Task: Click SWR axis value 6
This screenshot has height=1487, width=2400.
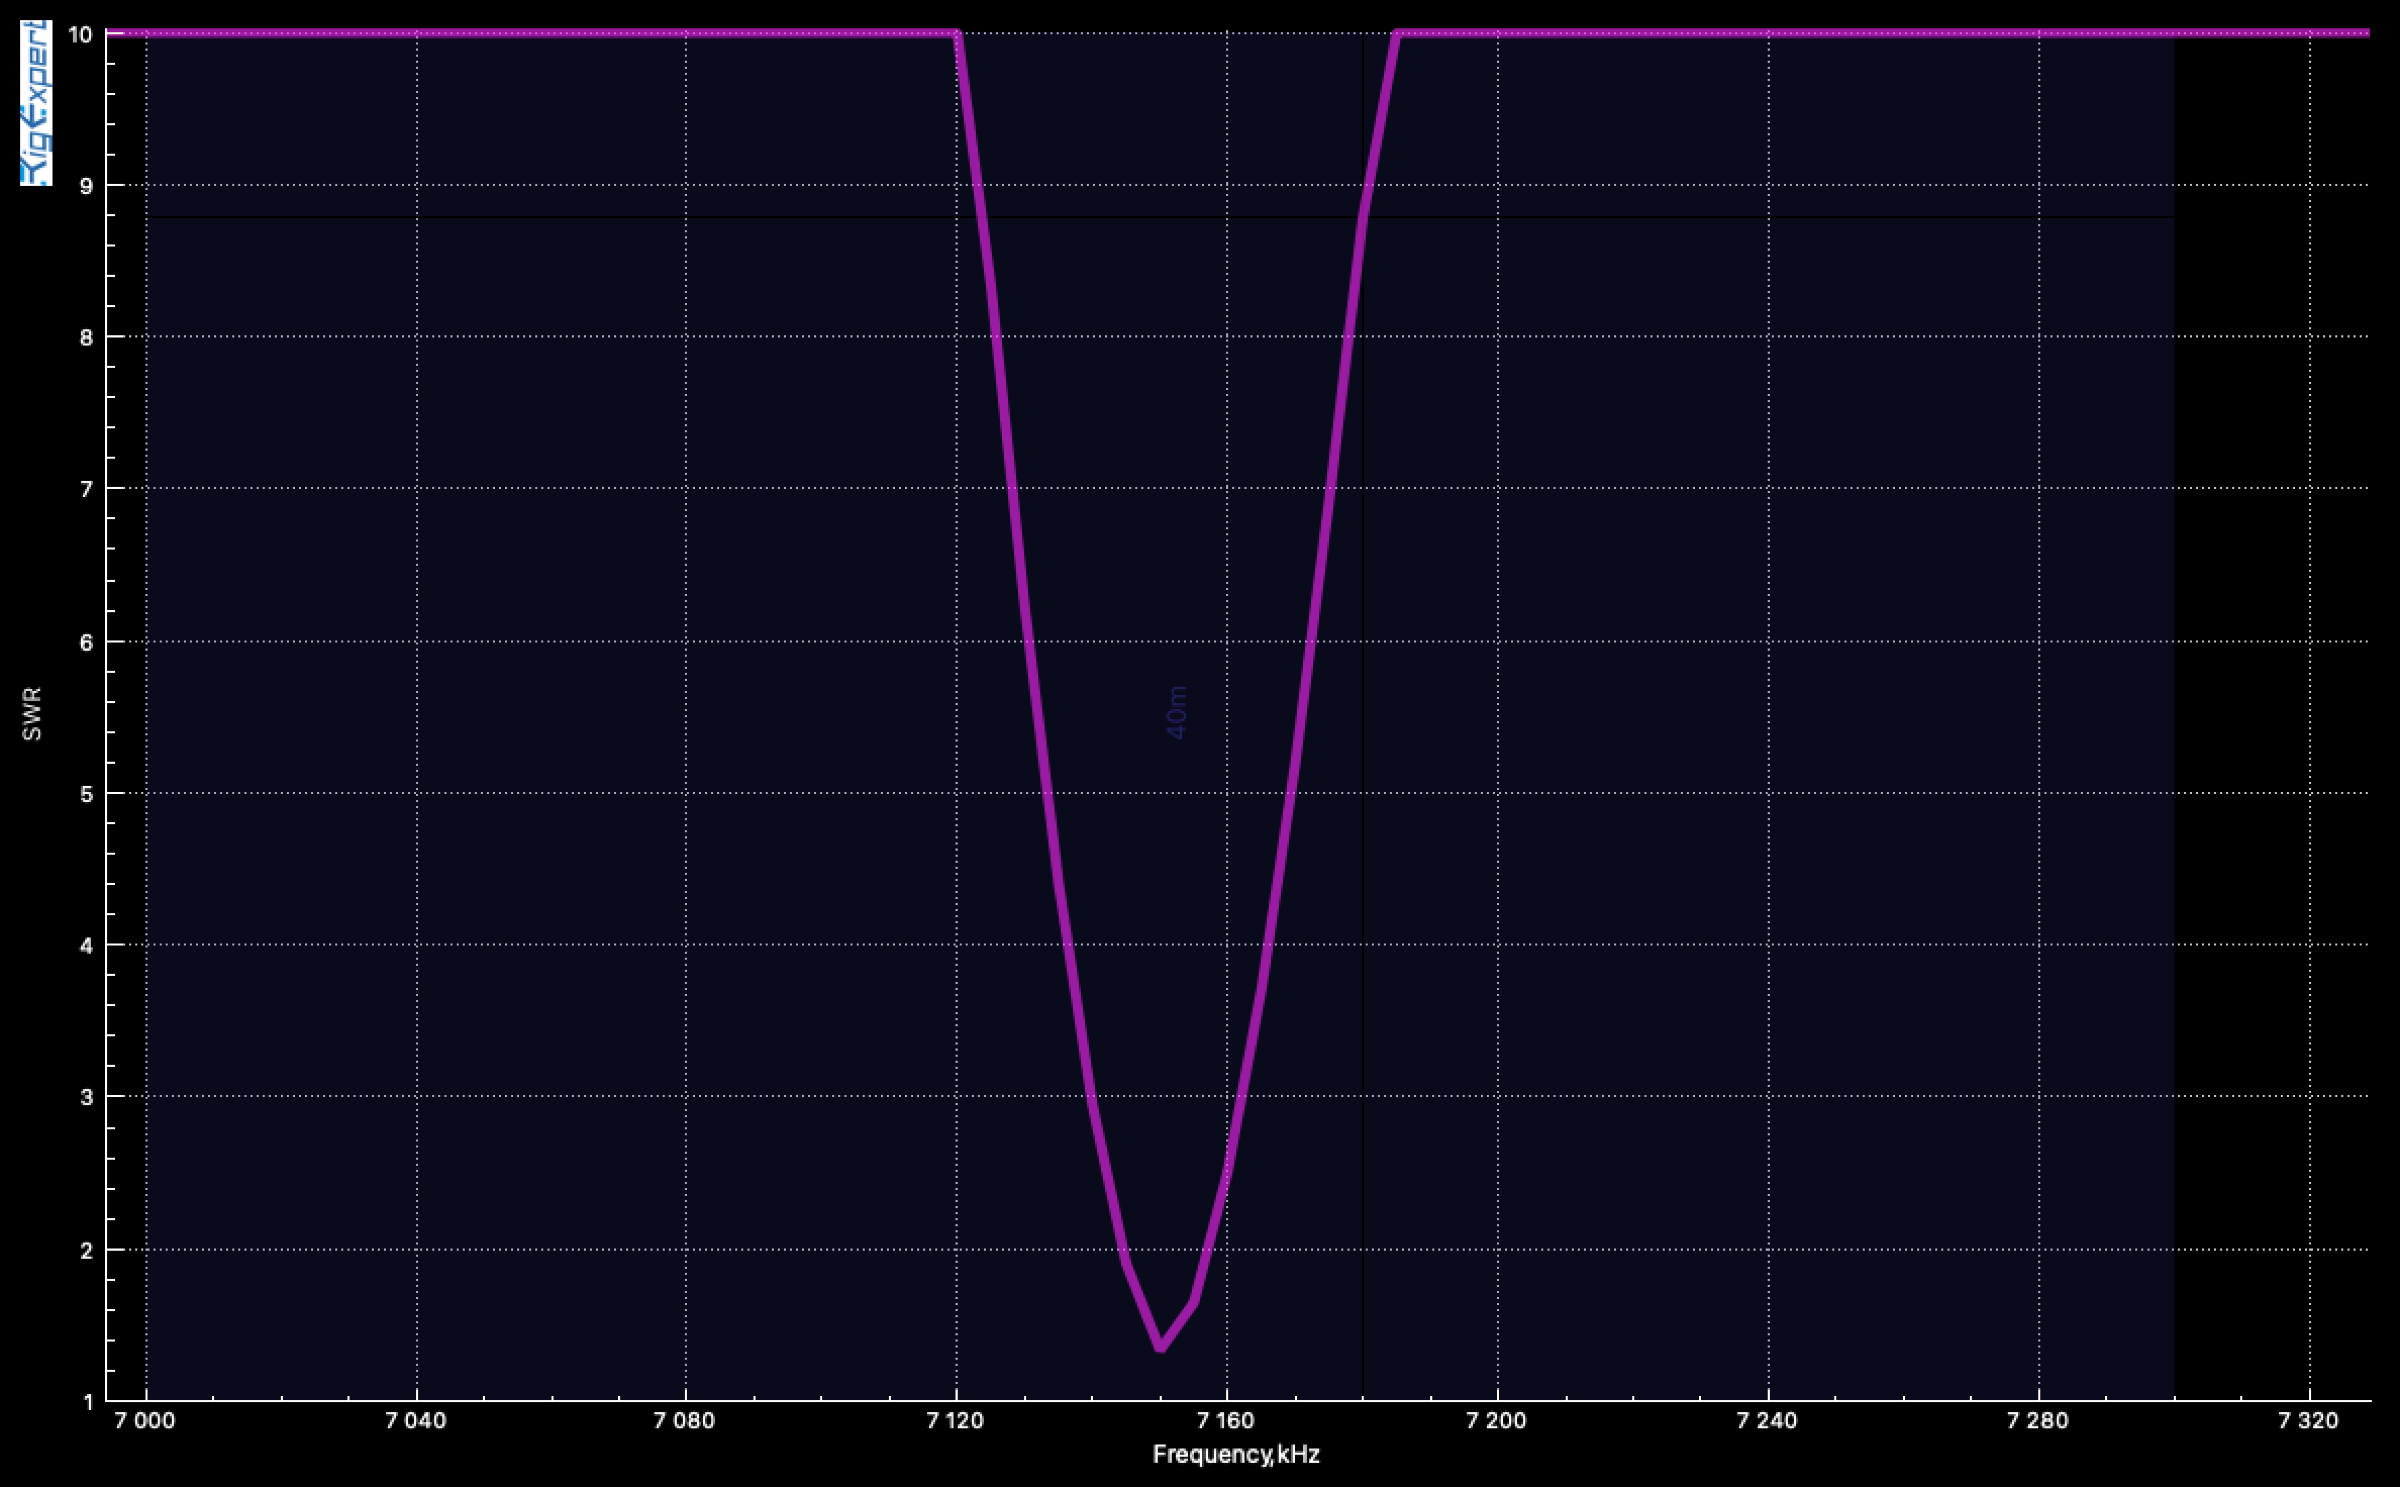Action: [86, 642]
